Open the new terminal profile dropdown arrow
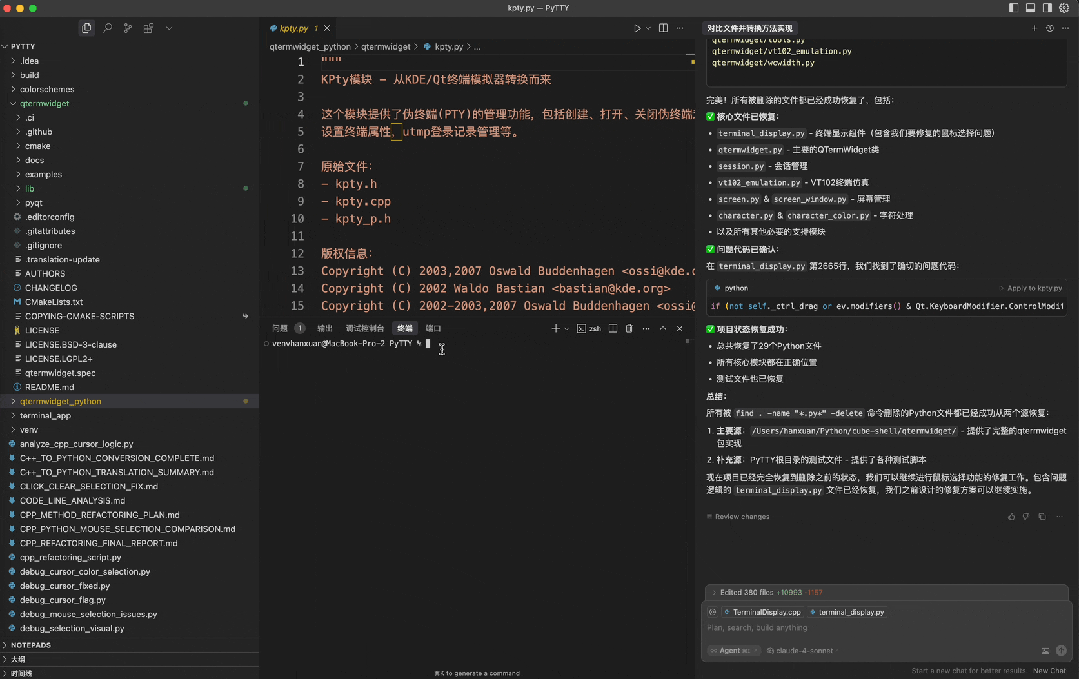 567,329
